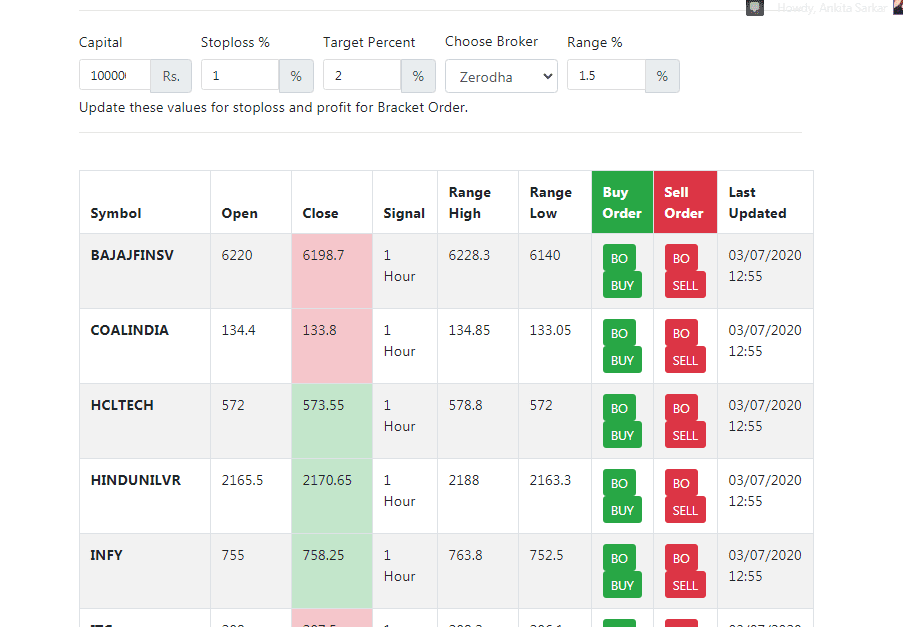Click range low value 133.05
This screenshot has height=627, width=903.
pos(551,330)
